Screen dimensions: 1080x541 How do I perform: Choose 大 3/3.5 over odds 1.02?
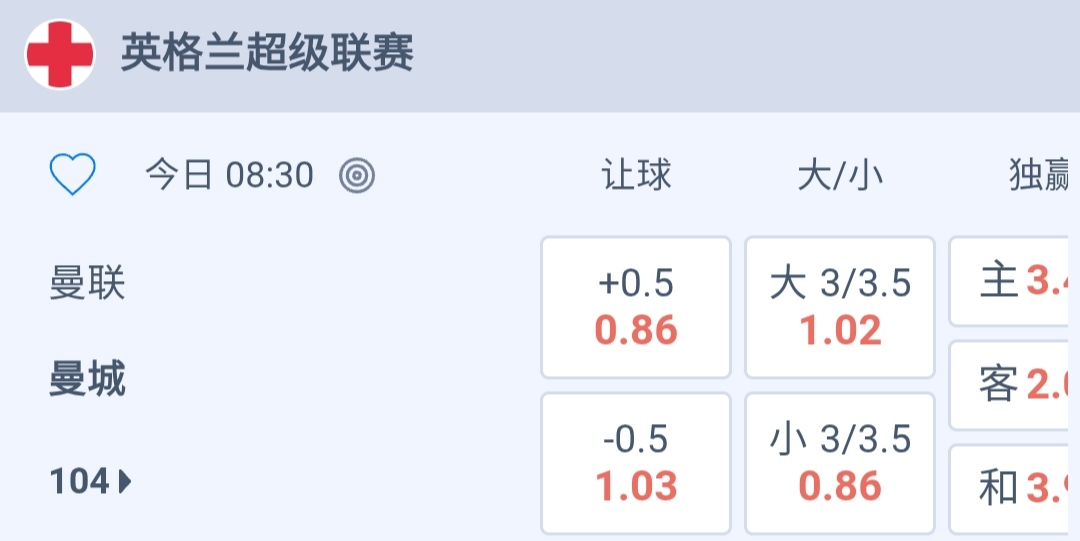click(840, 307)
